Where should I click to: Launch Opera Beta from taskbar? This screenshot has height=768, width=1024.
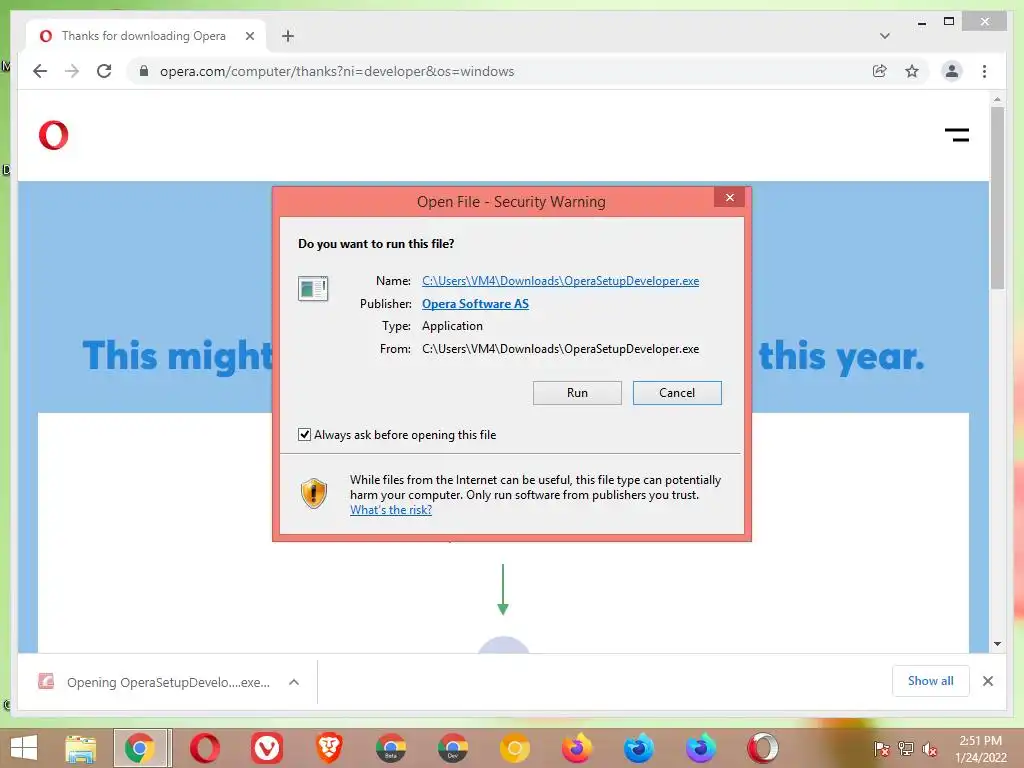point(762,748)
